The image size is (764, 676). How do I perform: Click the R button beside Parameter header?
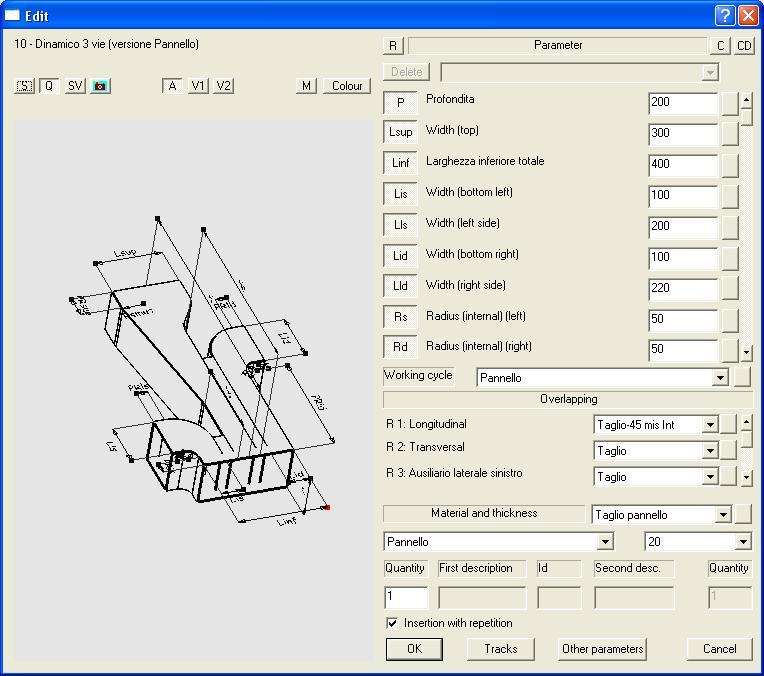[393, 46]
